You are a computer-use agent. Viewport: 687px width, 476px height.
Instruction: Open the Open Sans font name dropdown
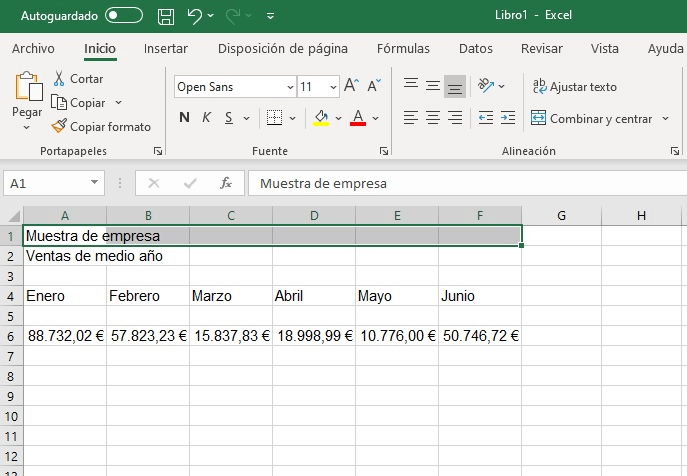coord(290,87)
